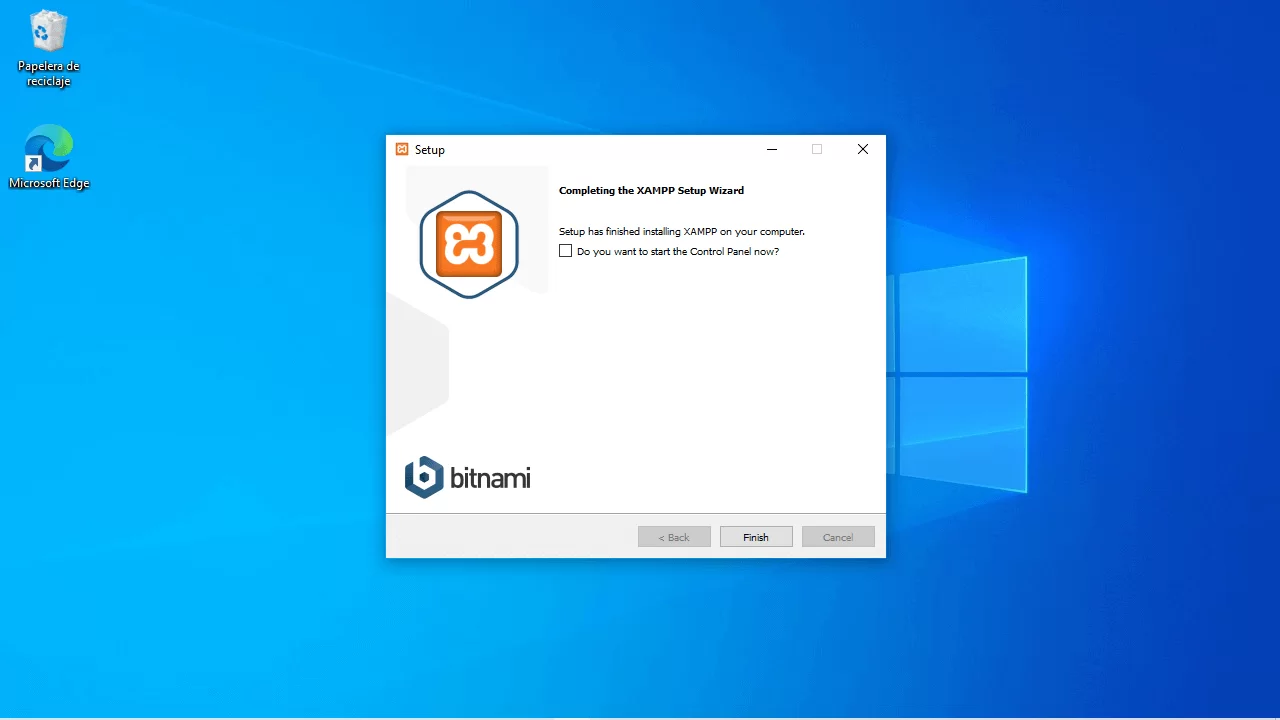Click the Finish button
The image size is (1280, 720).
click(x=756, y=537)
